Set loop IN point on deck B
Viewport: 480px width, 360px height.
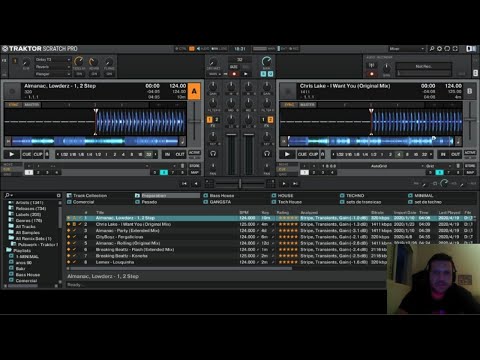click(x=443, y=154)
